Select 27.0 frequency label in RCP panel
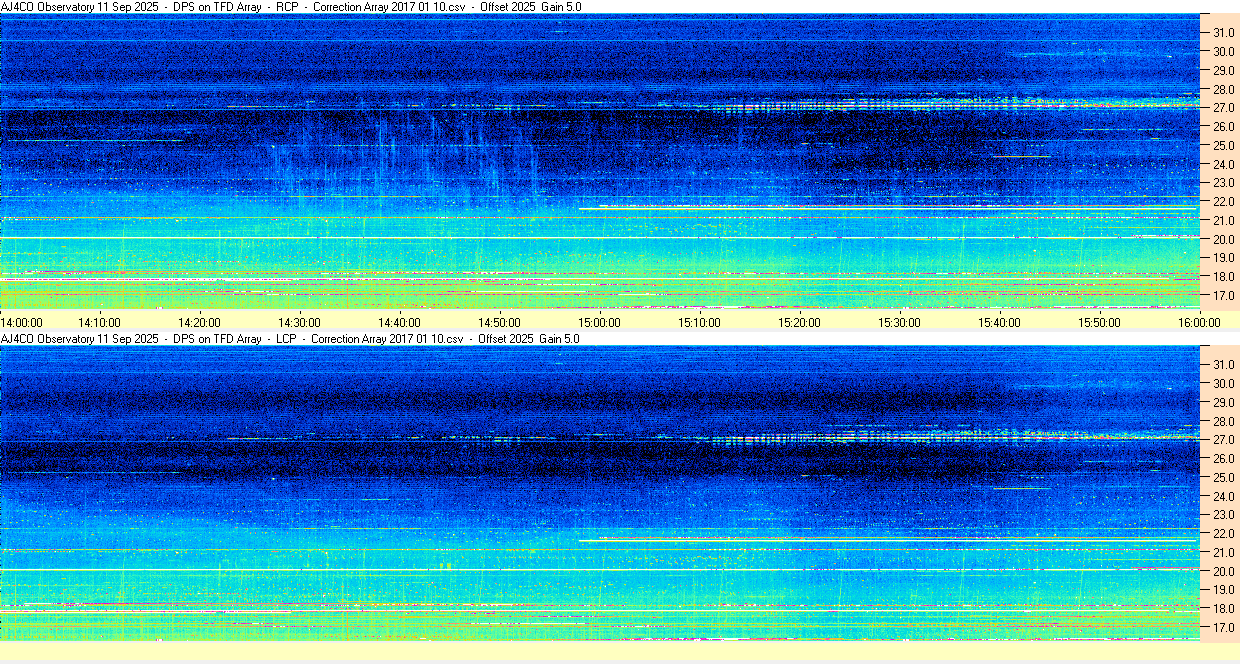 1224,108
